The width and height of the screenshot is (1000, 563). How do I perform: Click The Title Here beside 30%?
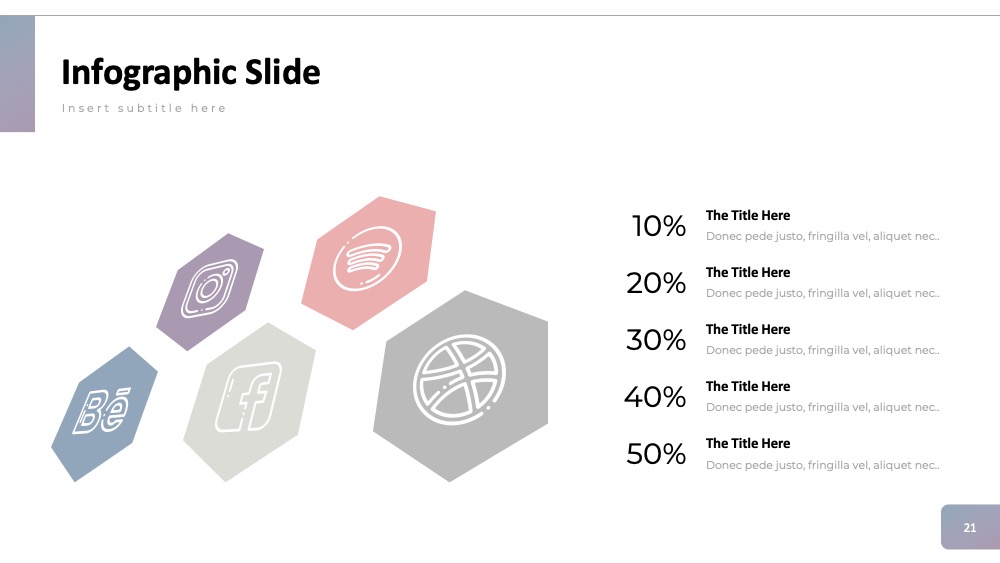tap(747, 330)
